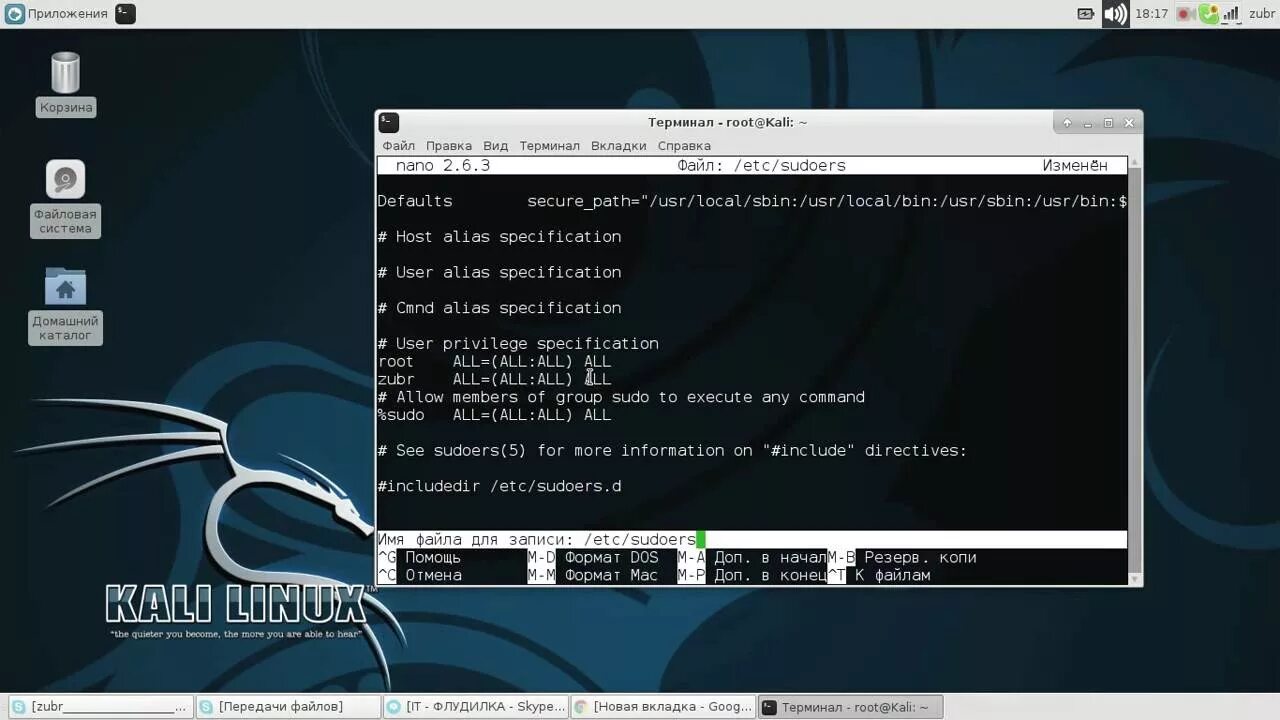Viewport: 1280px width, 720px height.
Task: Click the Defaults secure_path line
Action: click(x=752, y=201)
